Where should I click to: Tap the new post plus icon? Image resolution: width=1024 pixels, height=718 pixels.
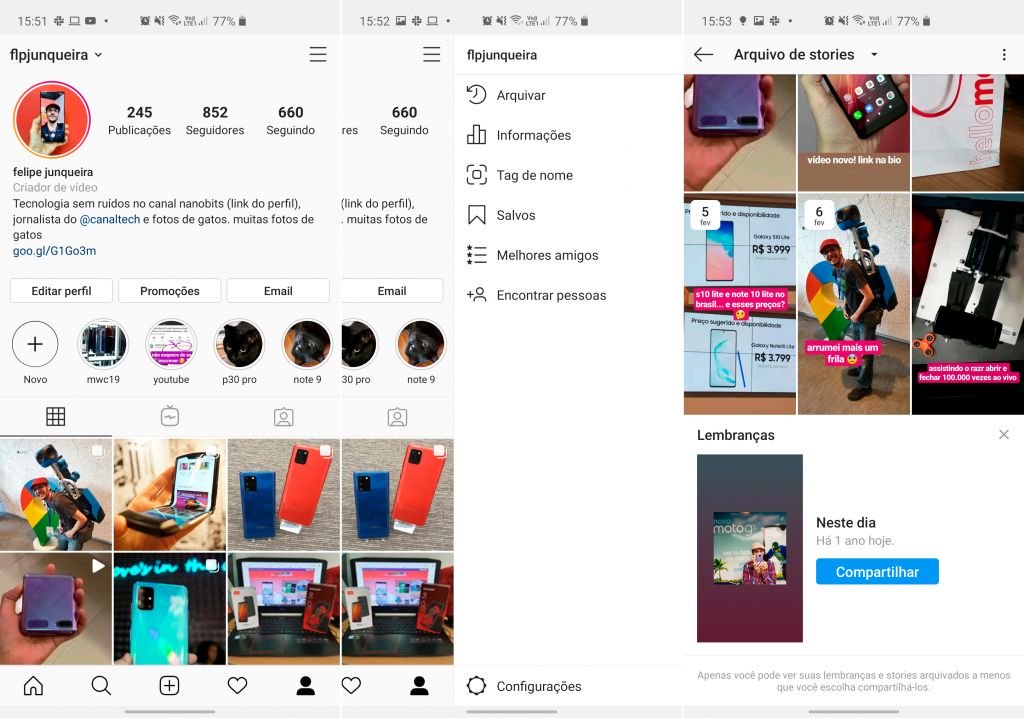tap(169, 685)
